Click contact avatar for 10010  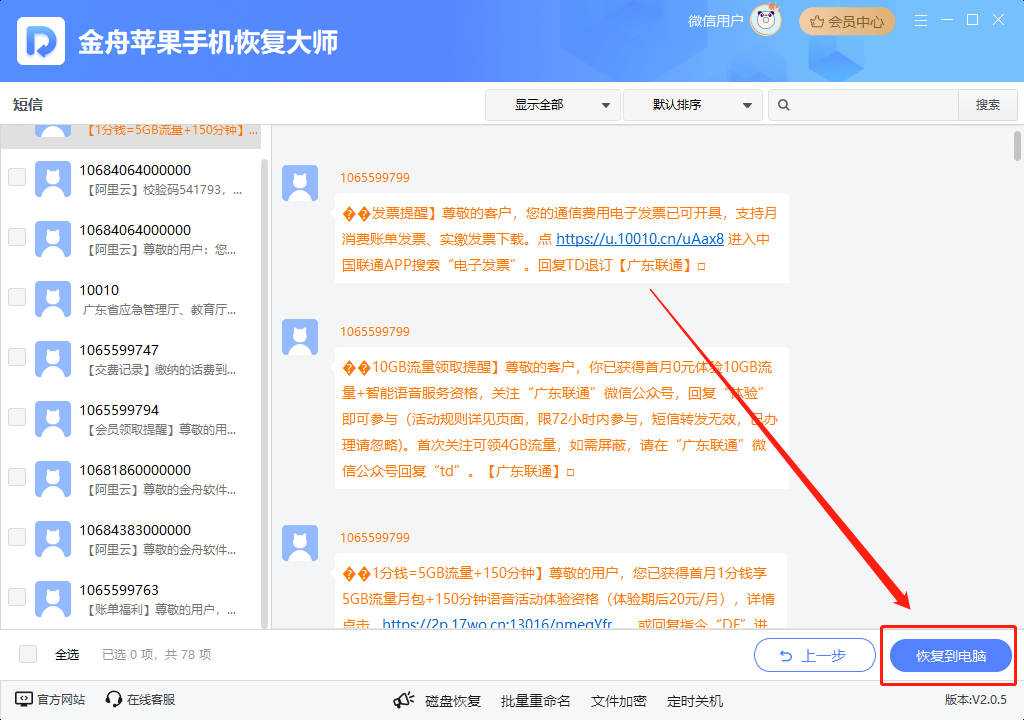pos(52,298)
